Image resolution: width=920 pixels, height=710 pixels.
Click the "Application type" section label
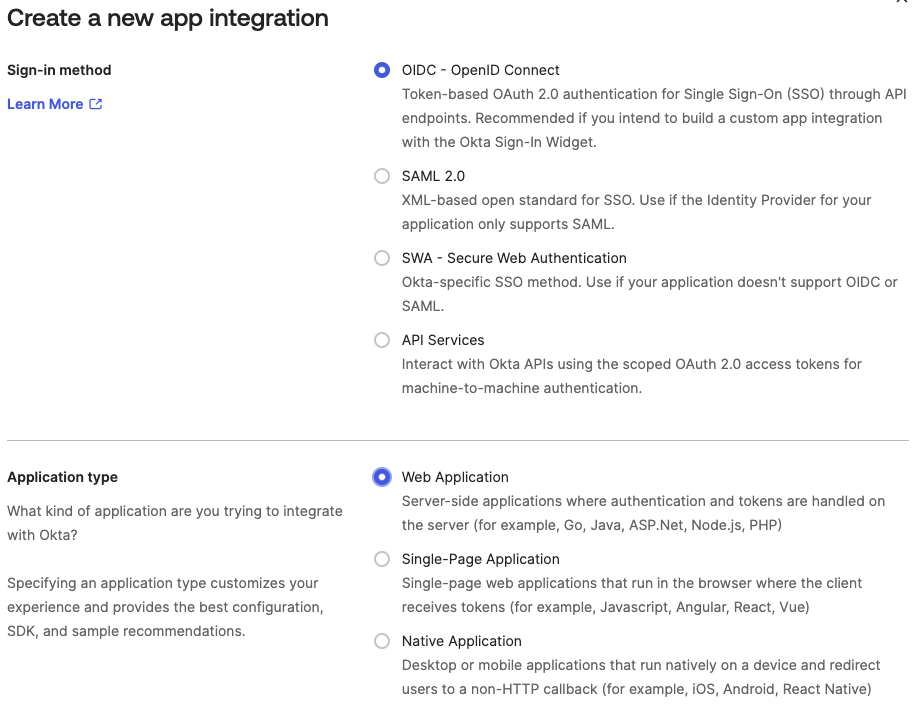point(62,477)
